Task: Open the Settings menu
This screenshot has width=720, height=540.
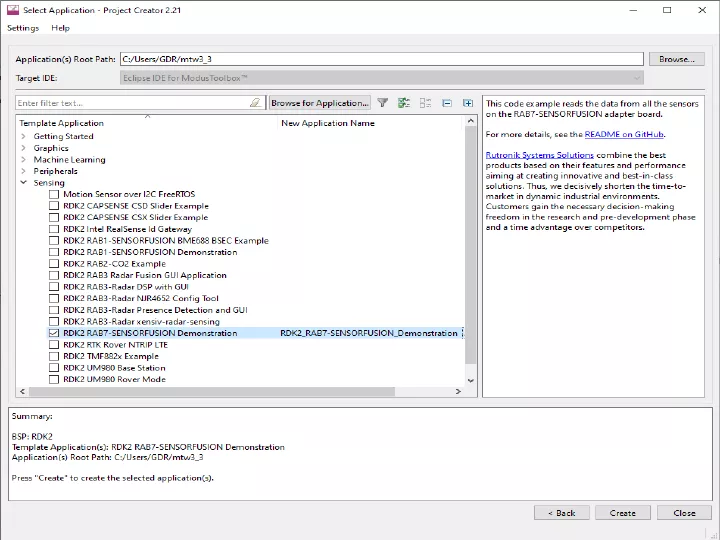Action: pyautogui.click(x=23, y=28)
